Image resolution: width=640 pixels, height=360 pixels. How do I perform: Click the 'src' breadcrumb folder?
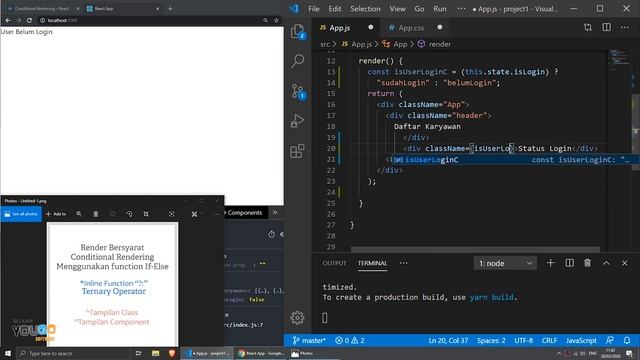325,44
